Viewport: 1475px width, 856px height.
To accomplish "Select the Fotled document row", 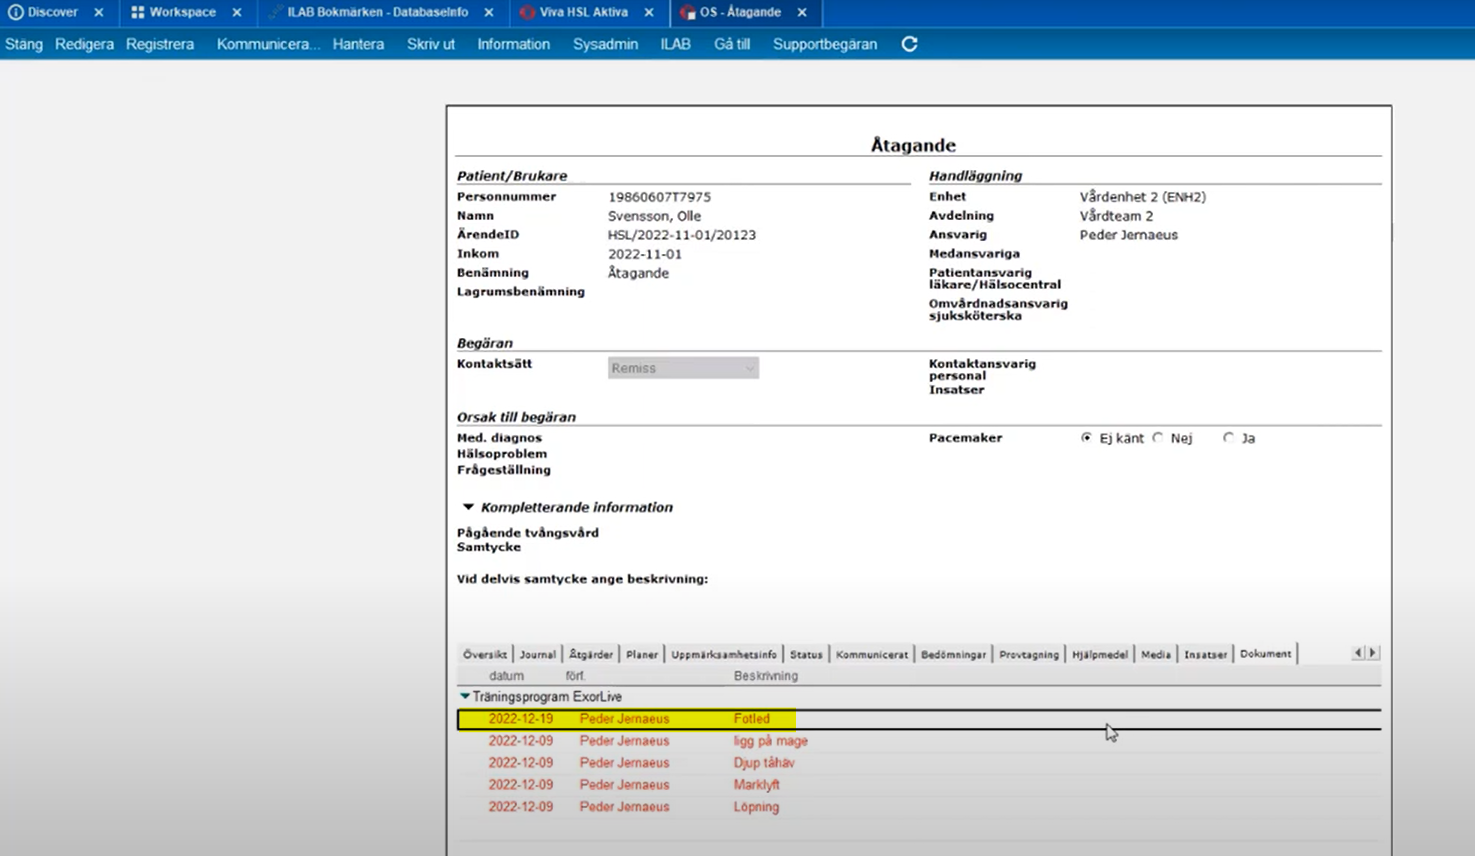I will [919, 719].
